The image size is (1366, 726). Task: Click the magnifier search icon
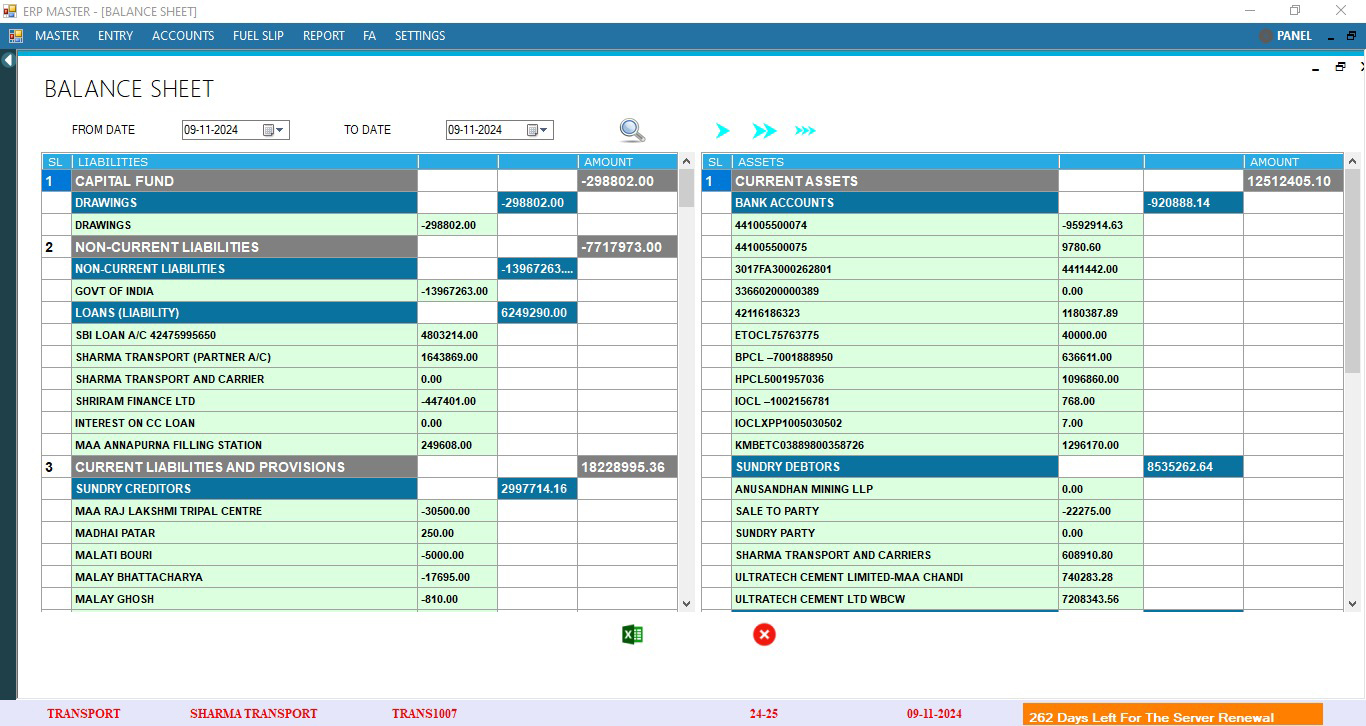632,130
